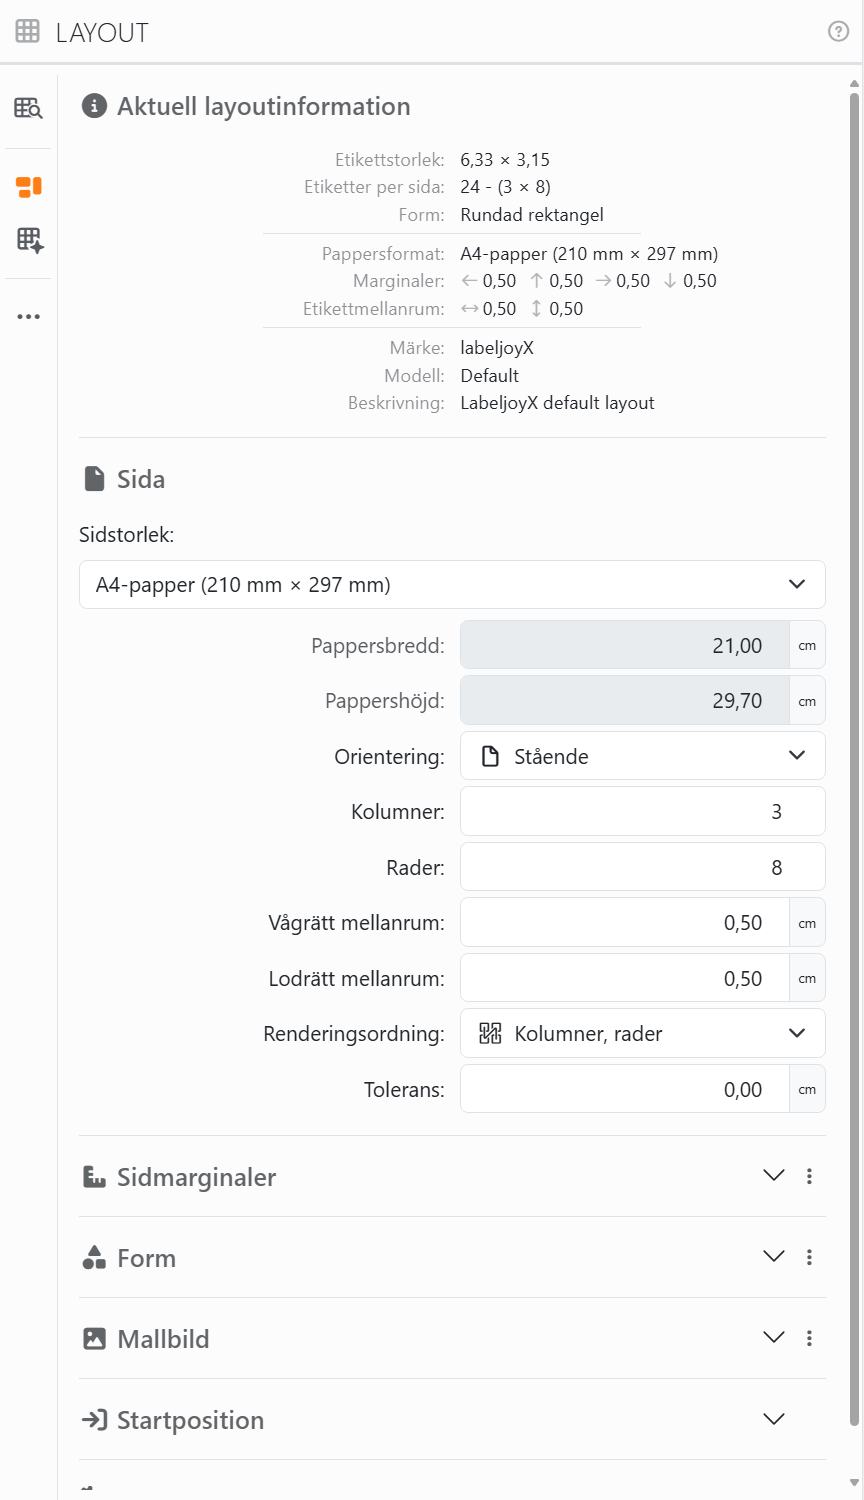This screenshot has height=1500, width=864.
Task: Click the Startposition section title
Action: pyautogui.click(x=191, y=1420)
